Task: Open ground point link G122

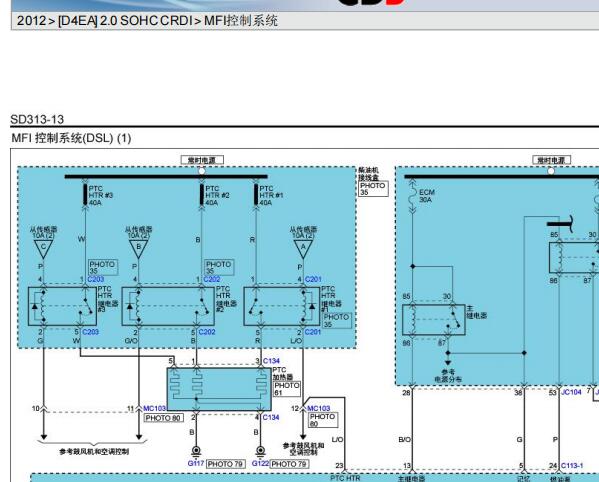Action: (261, 463)
